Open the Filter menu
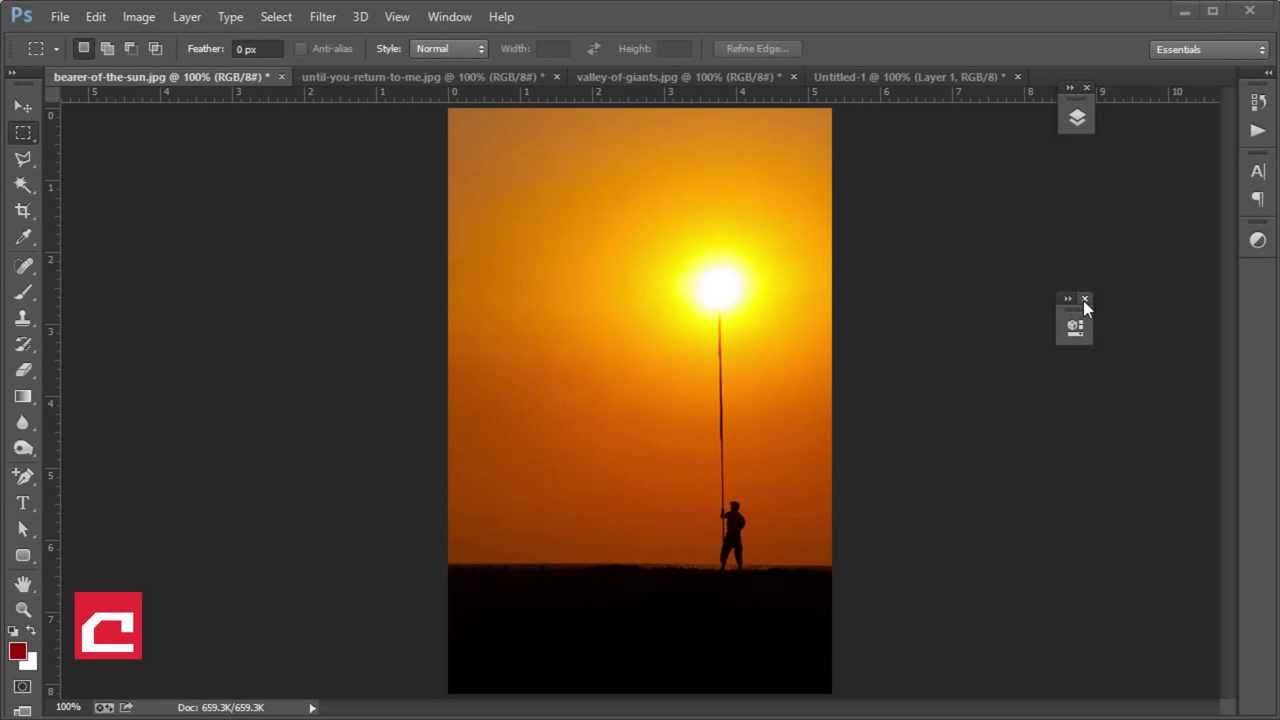 pyautogui.click(x=322, y=17)
